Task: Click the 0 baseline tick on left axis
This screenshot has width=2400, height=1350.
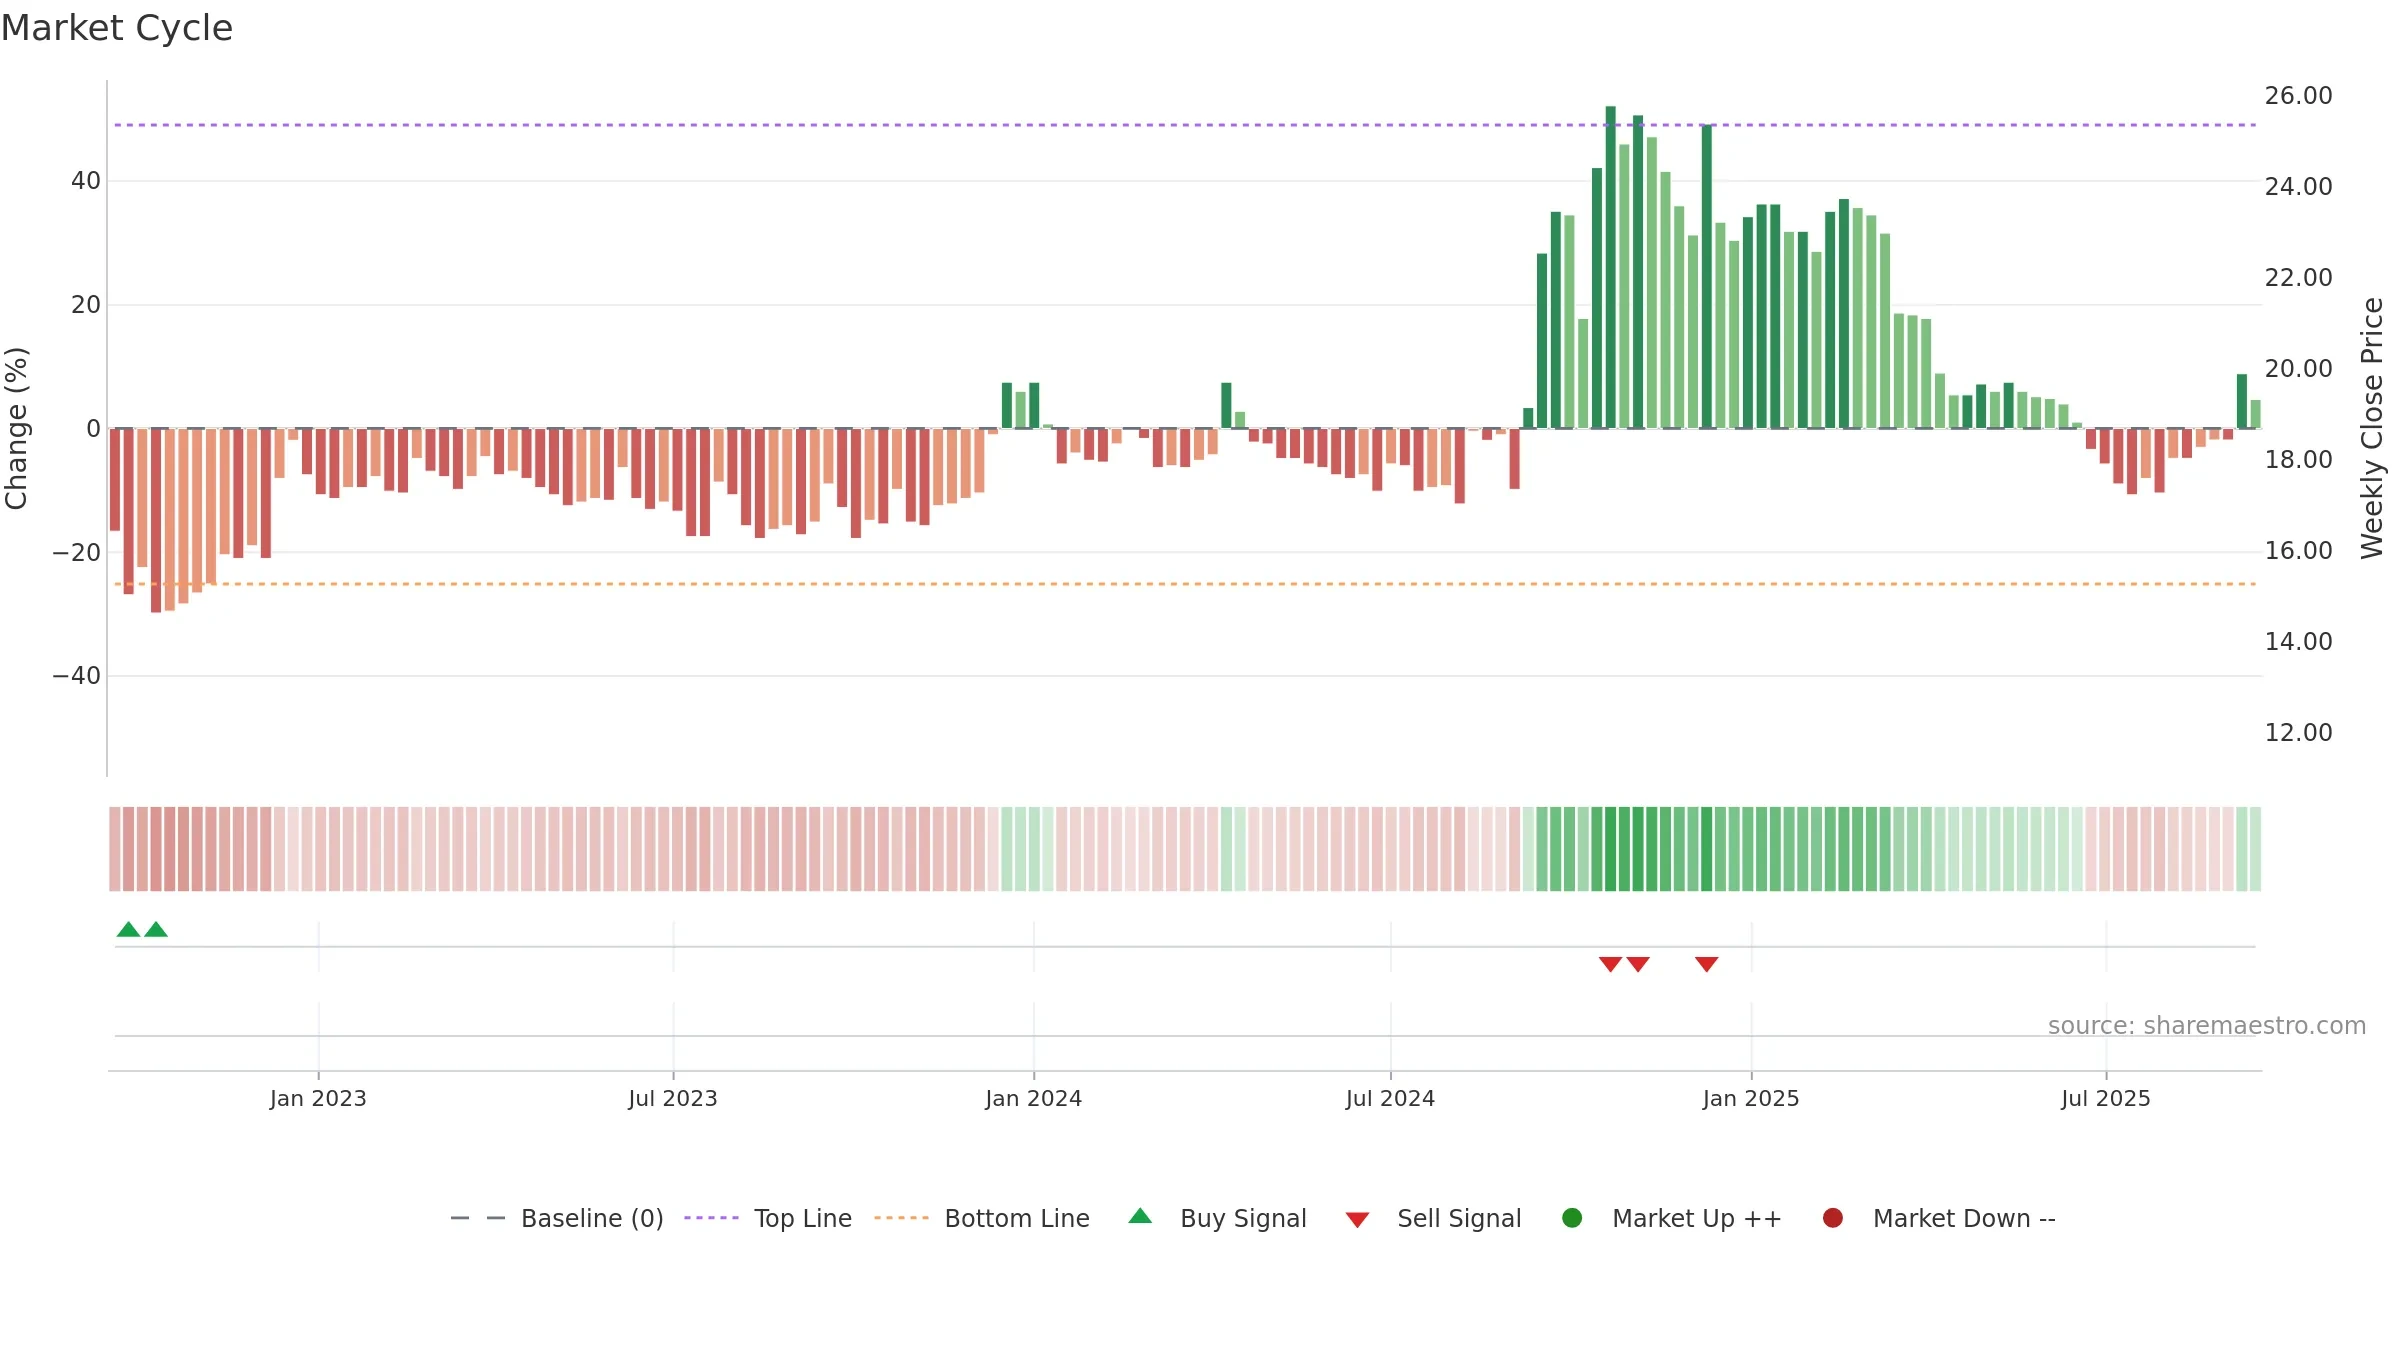Action: [94, 429]
